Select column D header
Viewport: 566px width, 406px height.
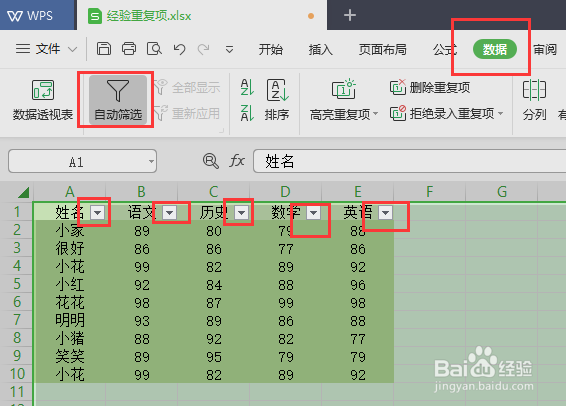coord(285,192)
